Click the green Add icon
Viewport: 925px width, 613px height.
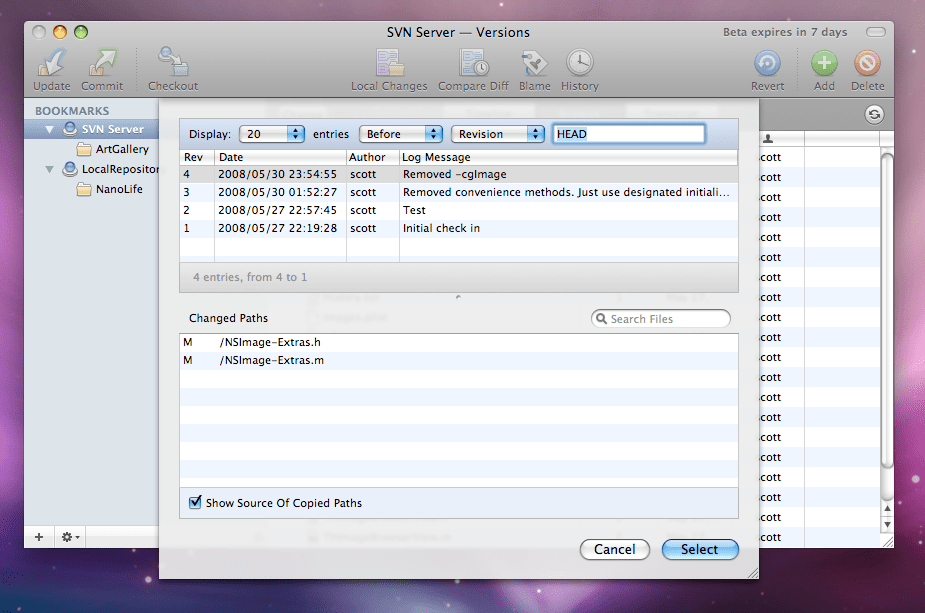pyautogui.click(x=824, y=65)
